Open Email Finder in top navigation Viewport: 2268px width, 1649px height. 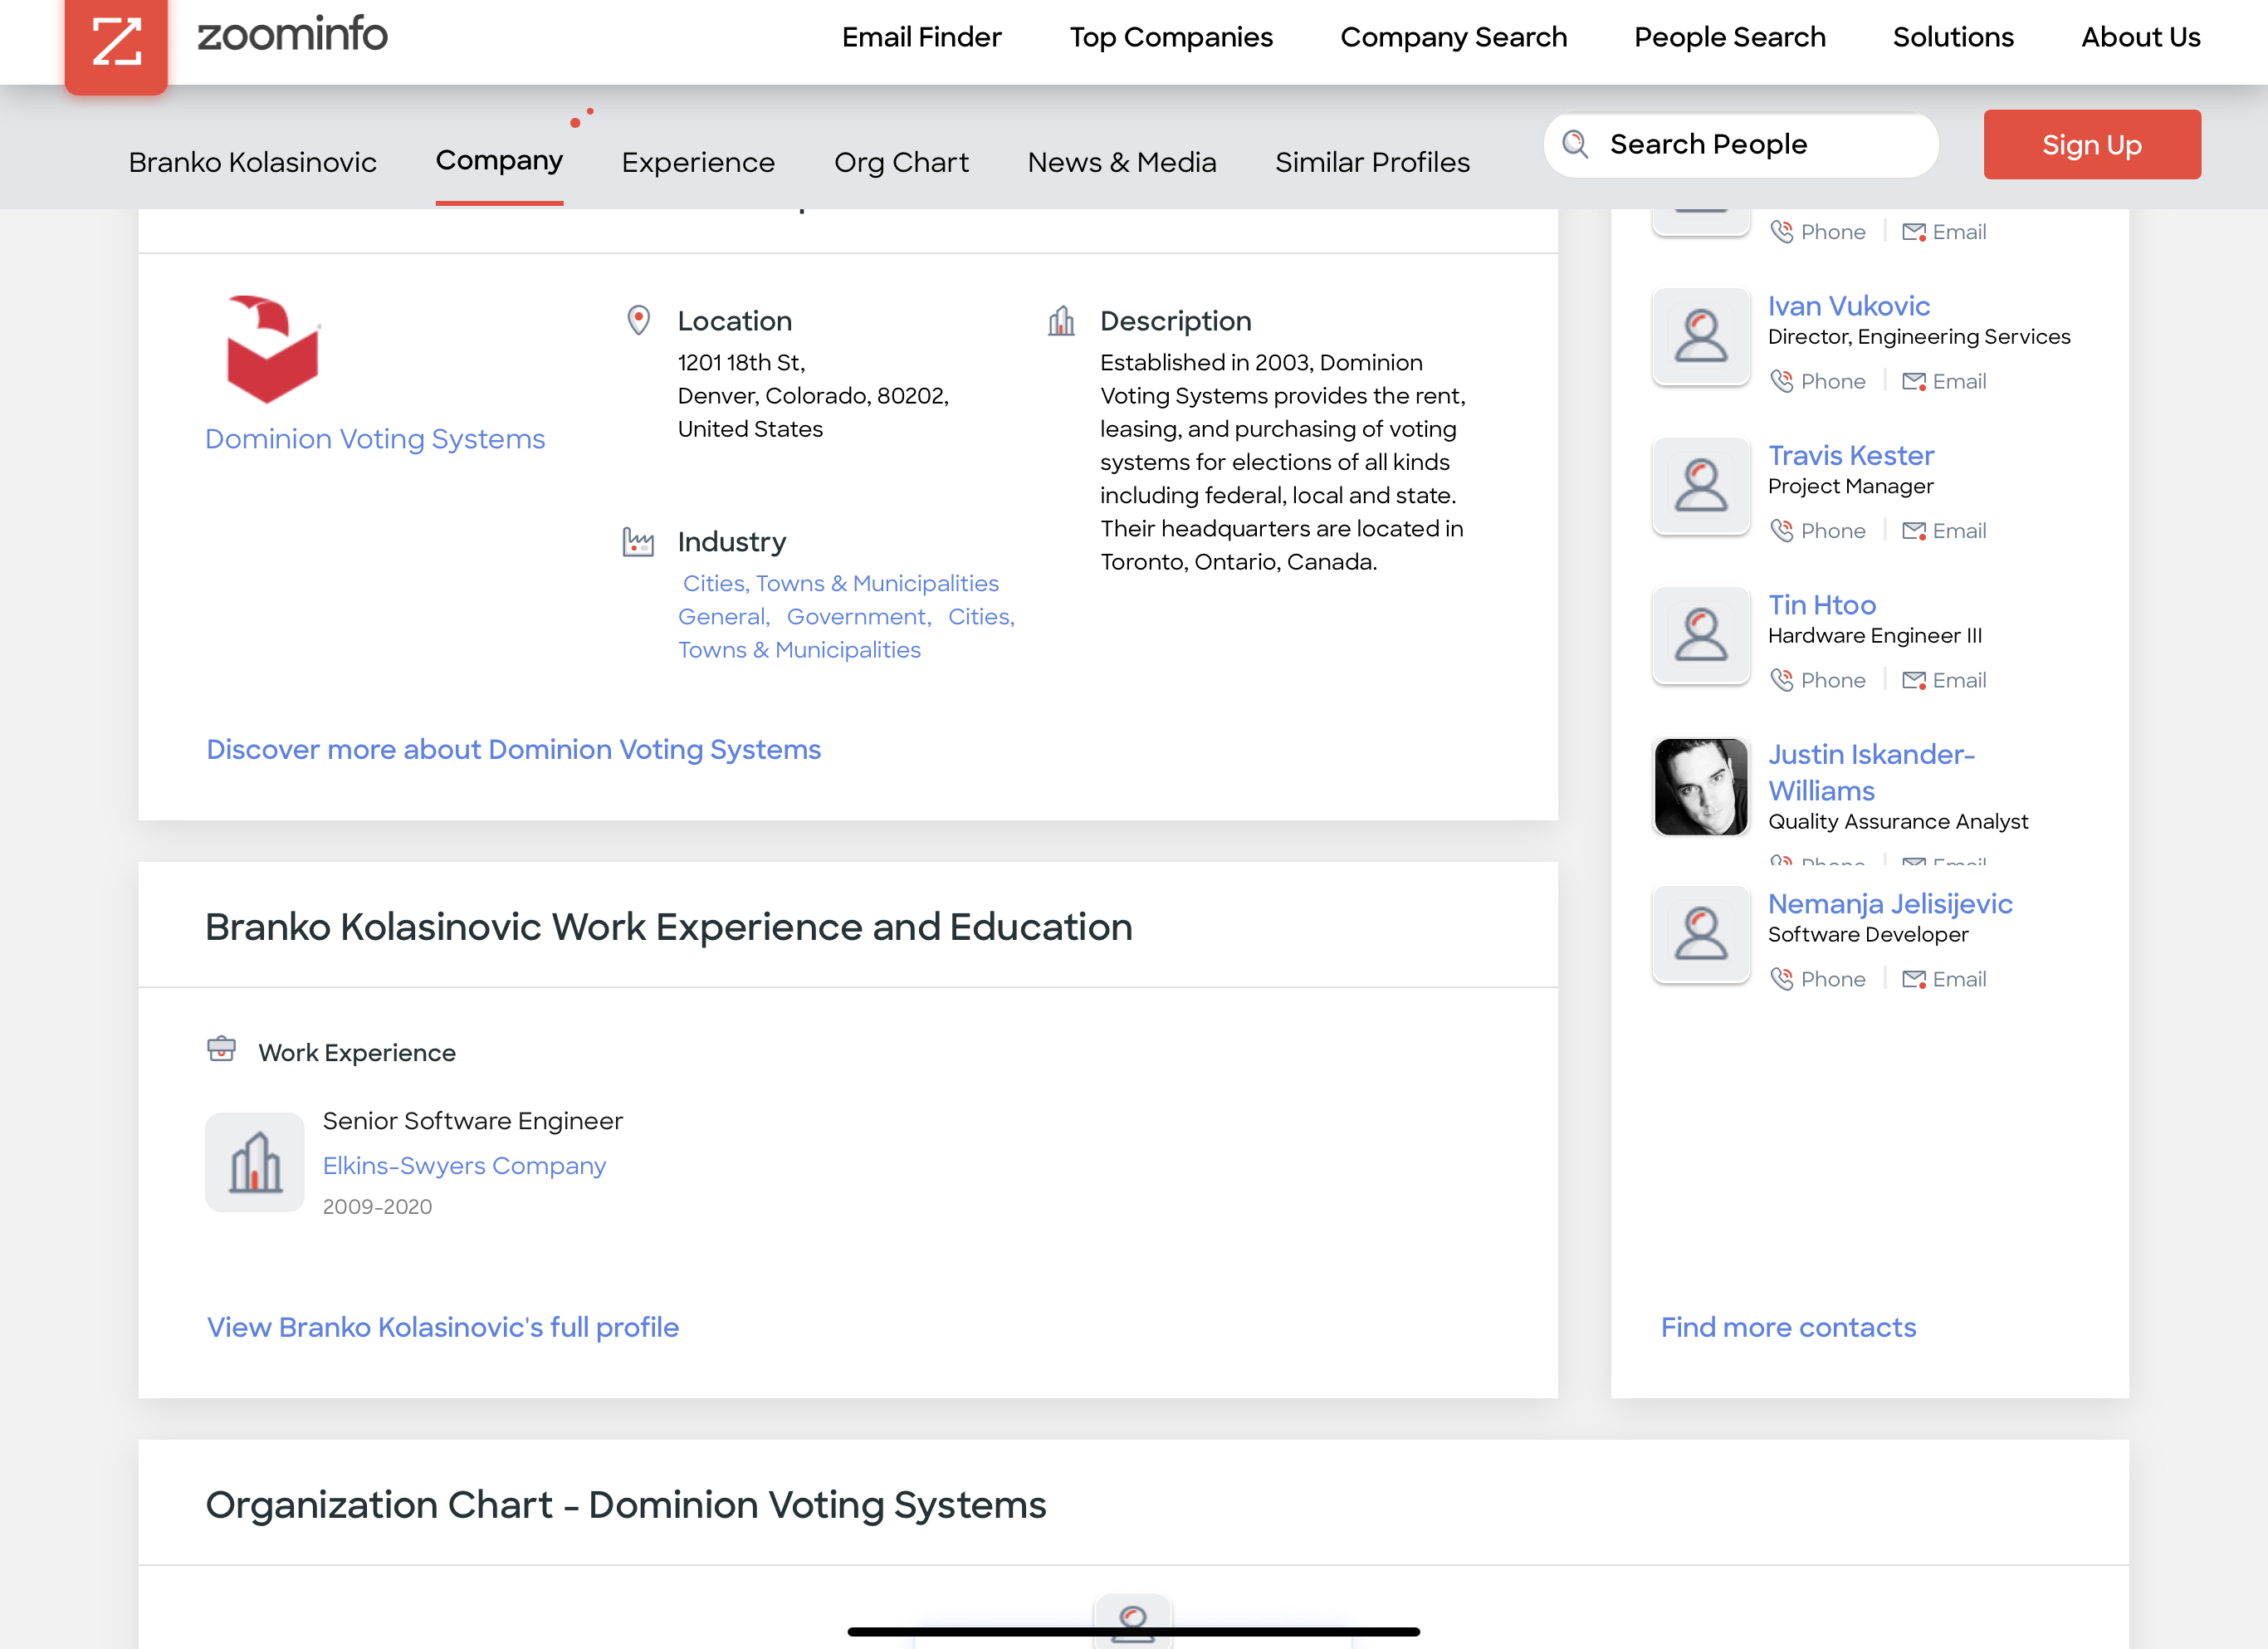point(921,37)
